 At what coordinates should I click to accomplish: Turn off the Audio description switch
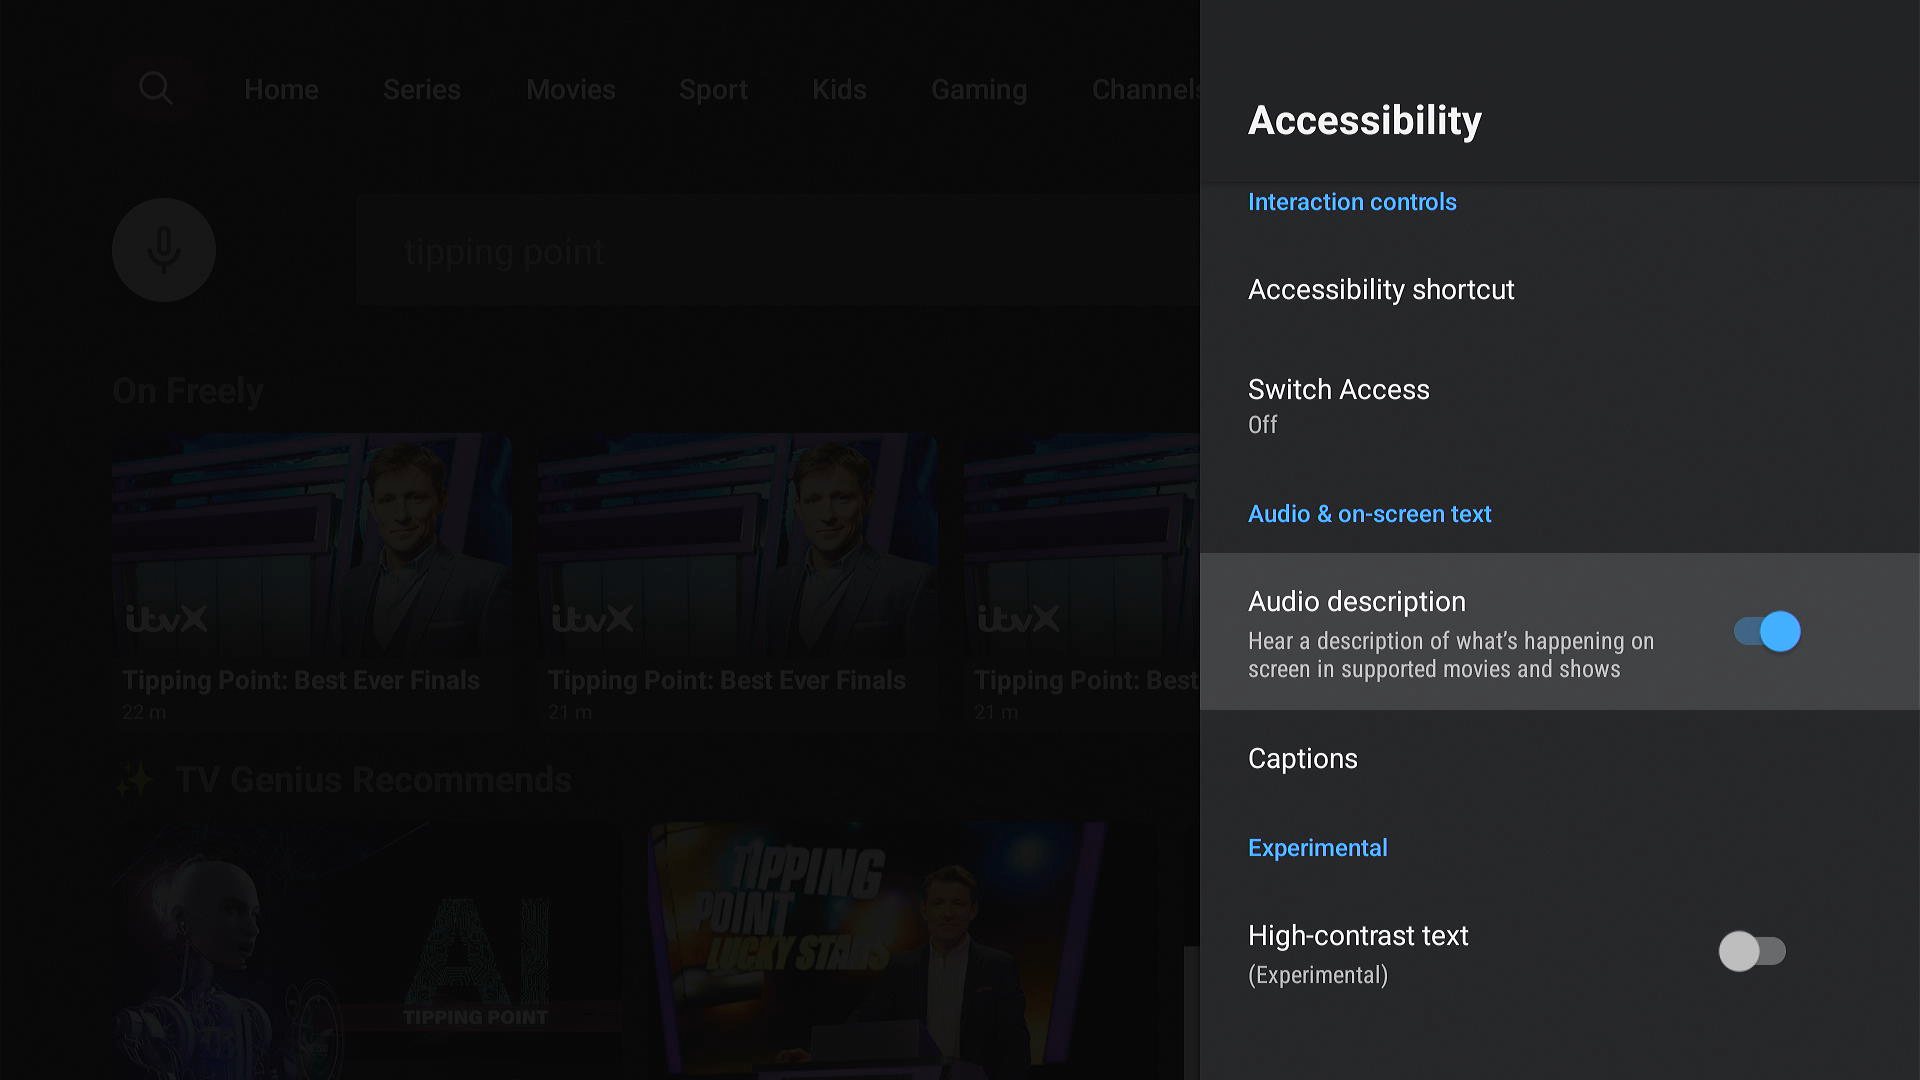tap(1767, 632)
